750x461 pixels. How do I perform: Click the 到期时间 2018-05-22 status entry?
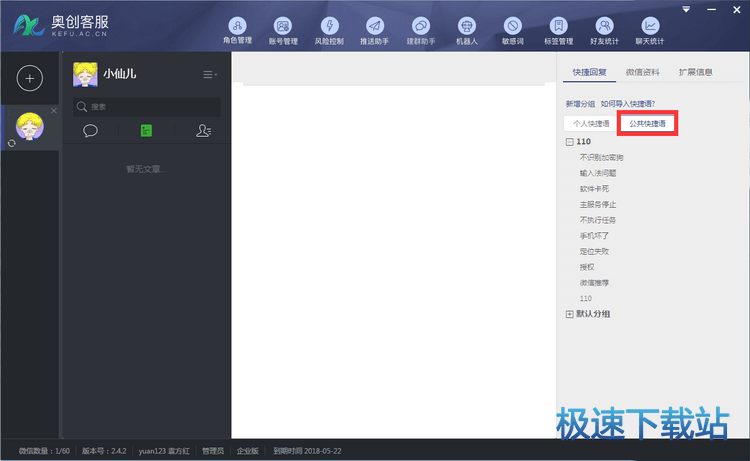click(307, 451)
